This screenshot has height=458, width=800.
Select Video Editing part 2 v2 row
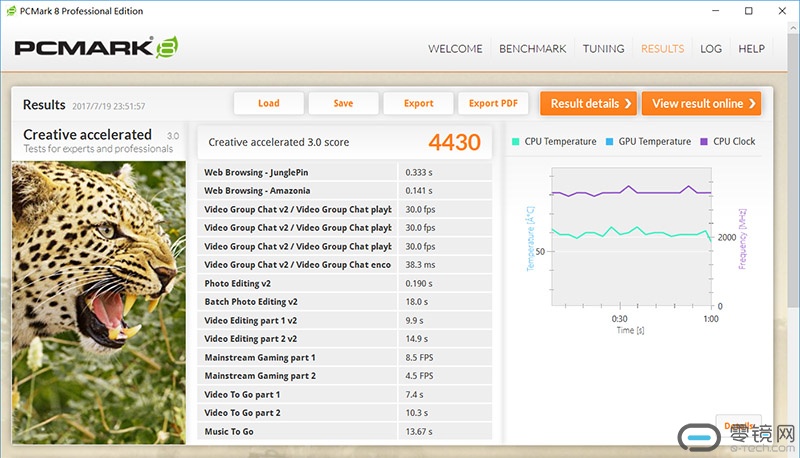[344, 339]
